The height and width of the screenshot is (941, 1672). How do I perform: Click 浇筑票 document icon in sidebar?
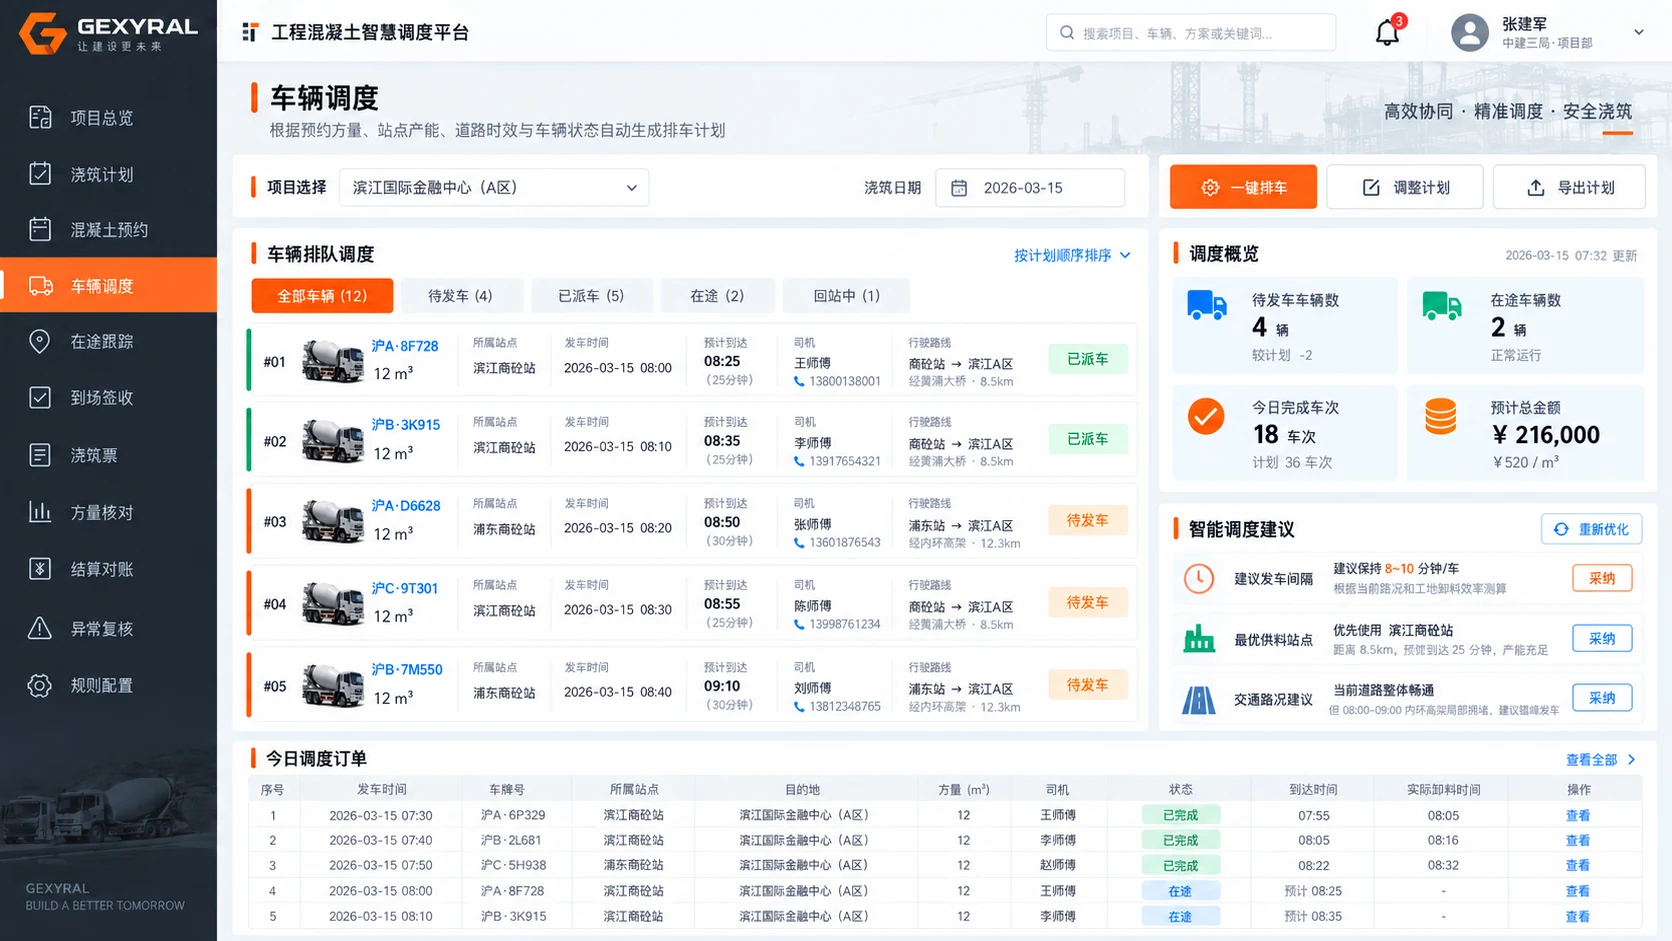[40, 455]
